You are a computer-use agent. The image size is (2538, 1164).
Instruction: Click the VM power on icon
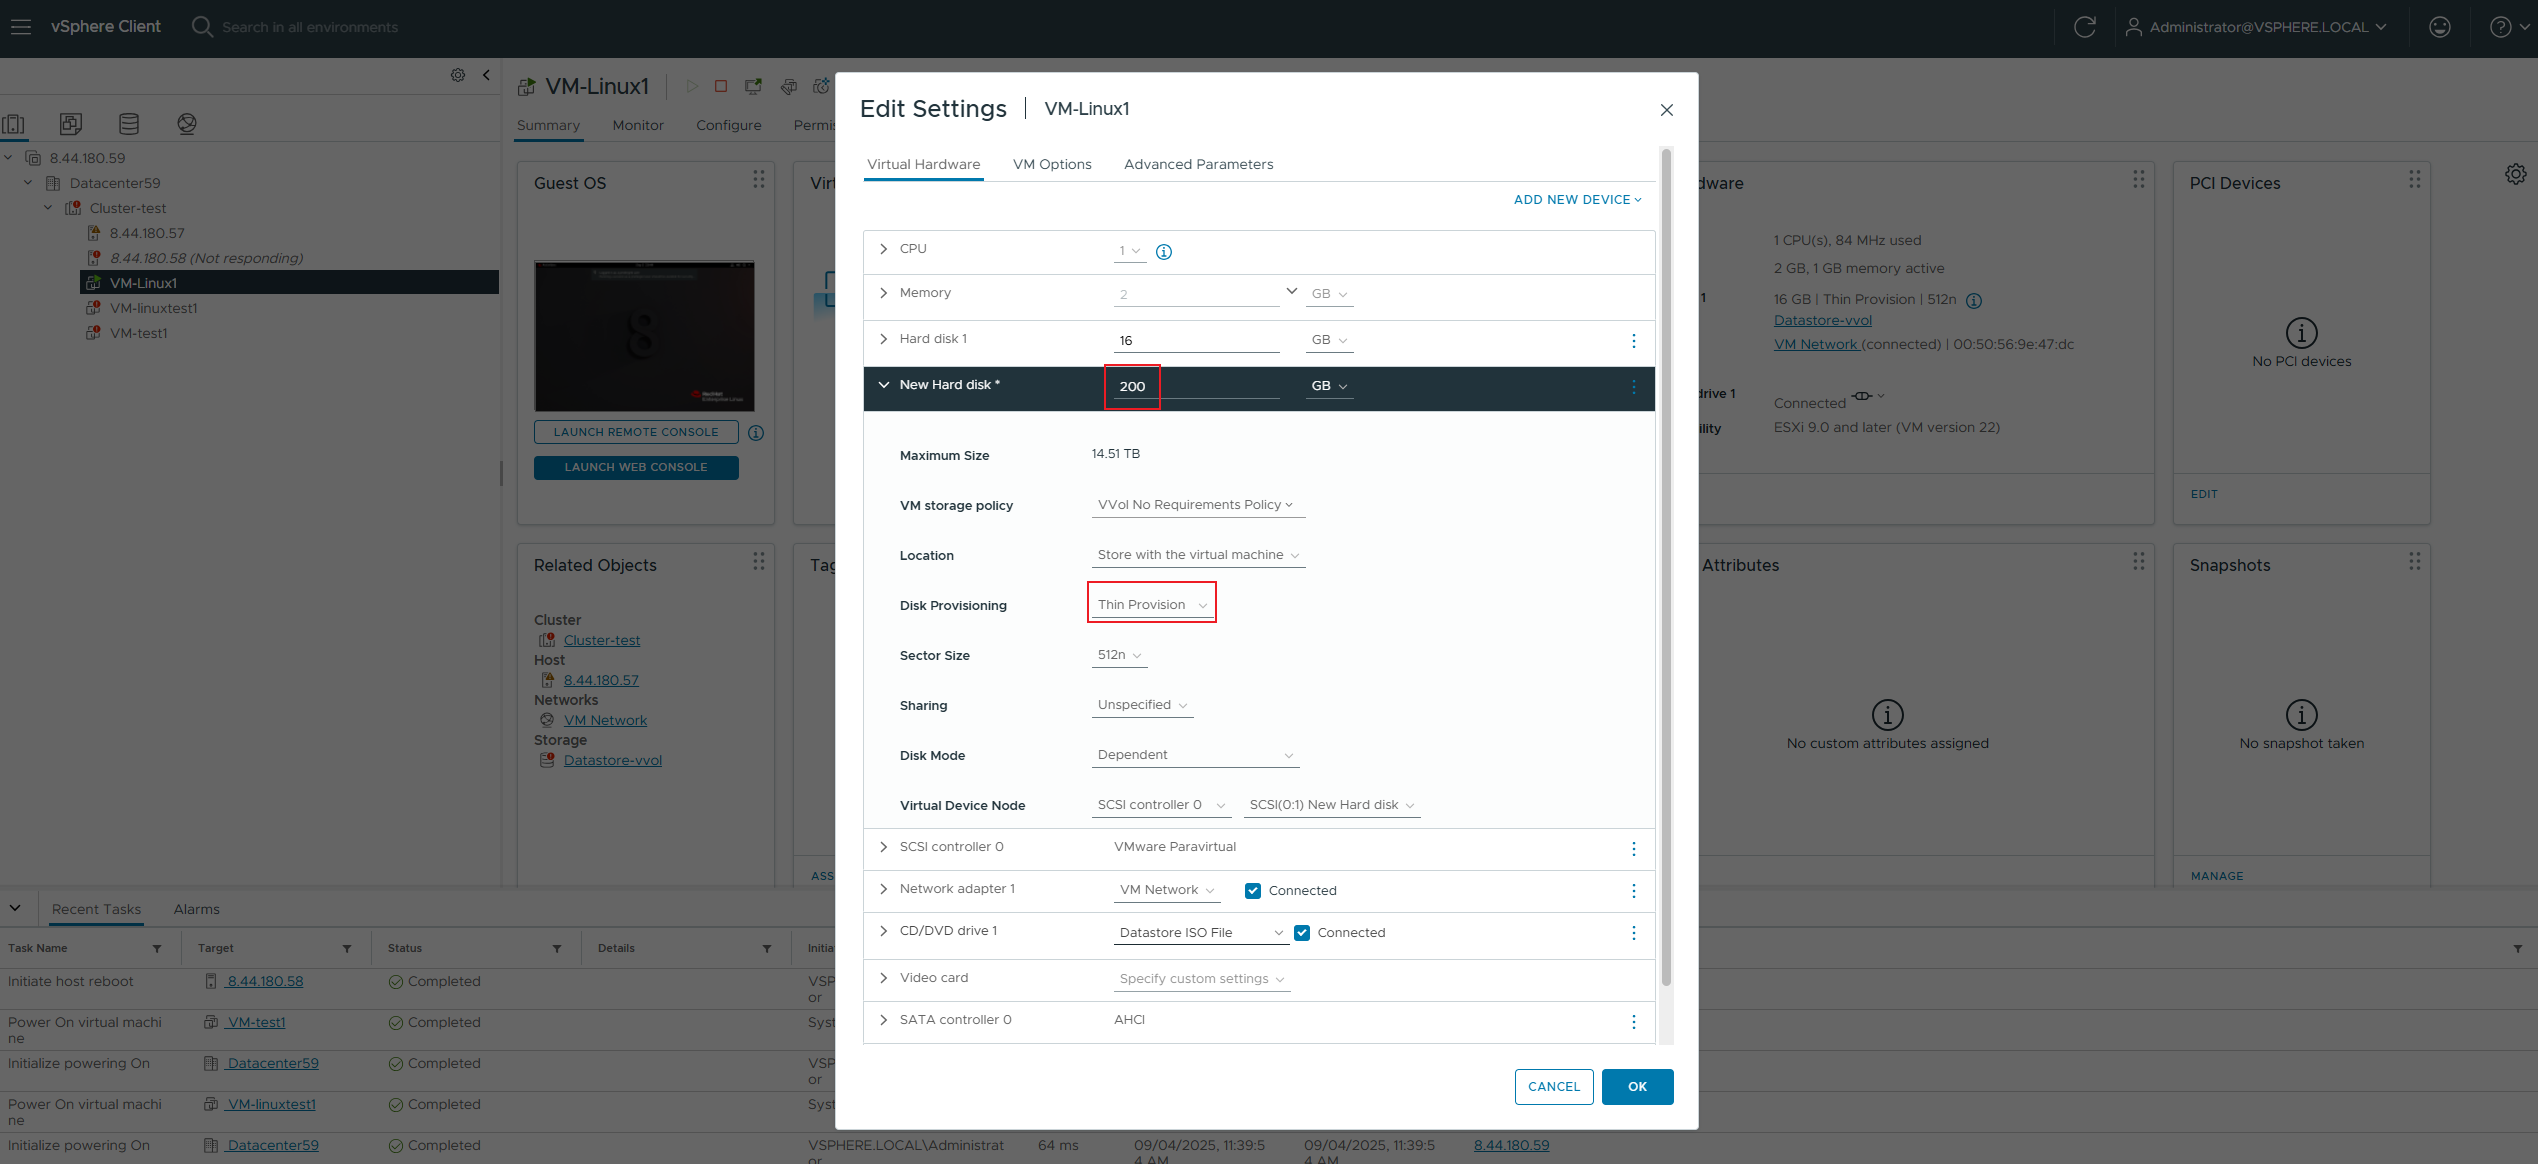pos(692,87)
